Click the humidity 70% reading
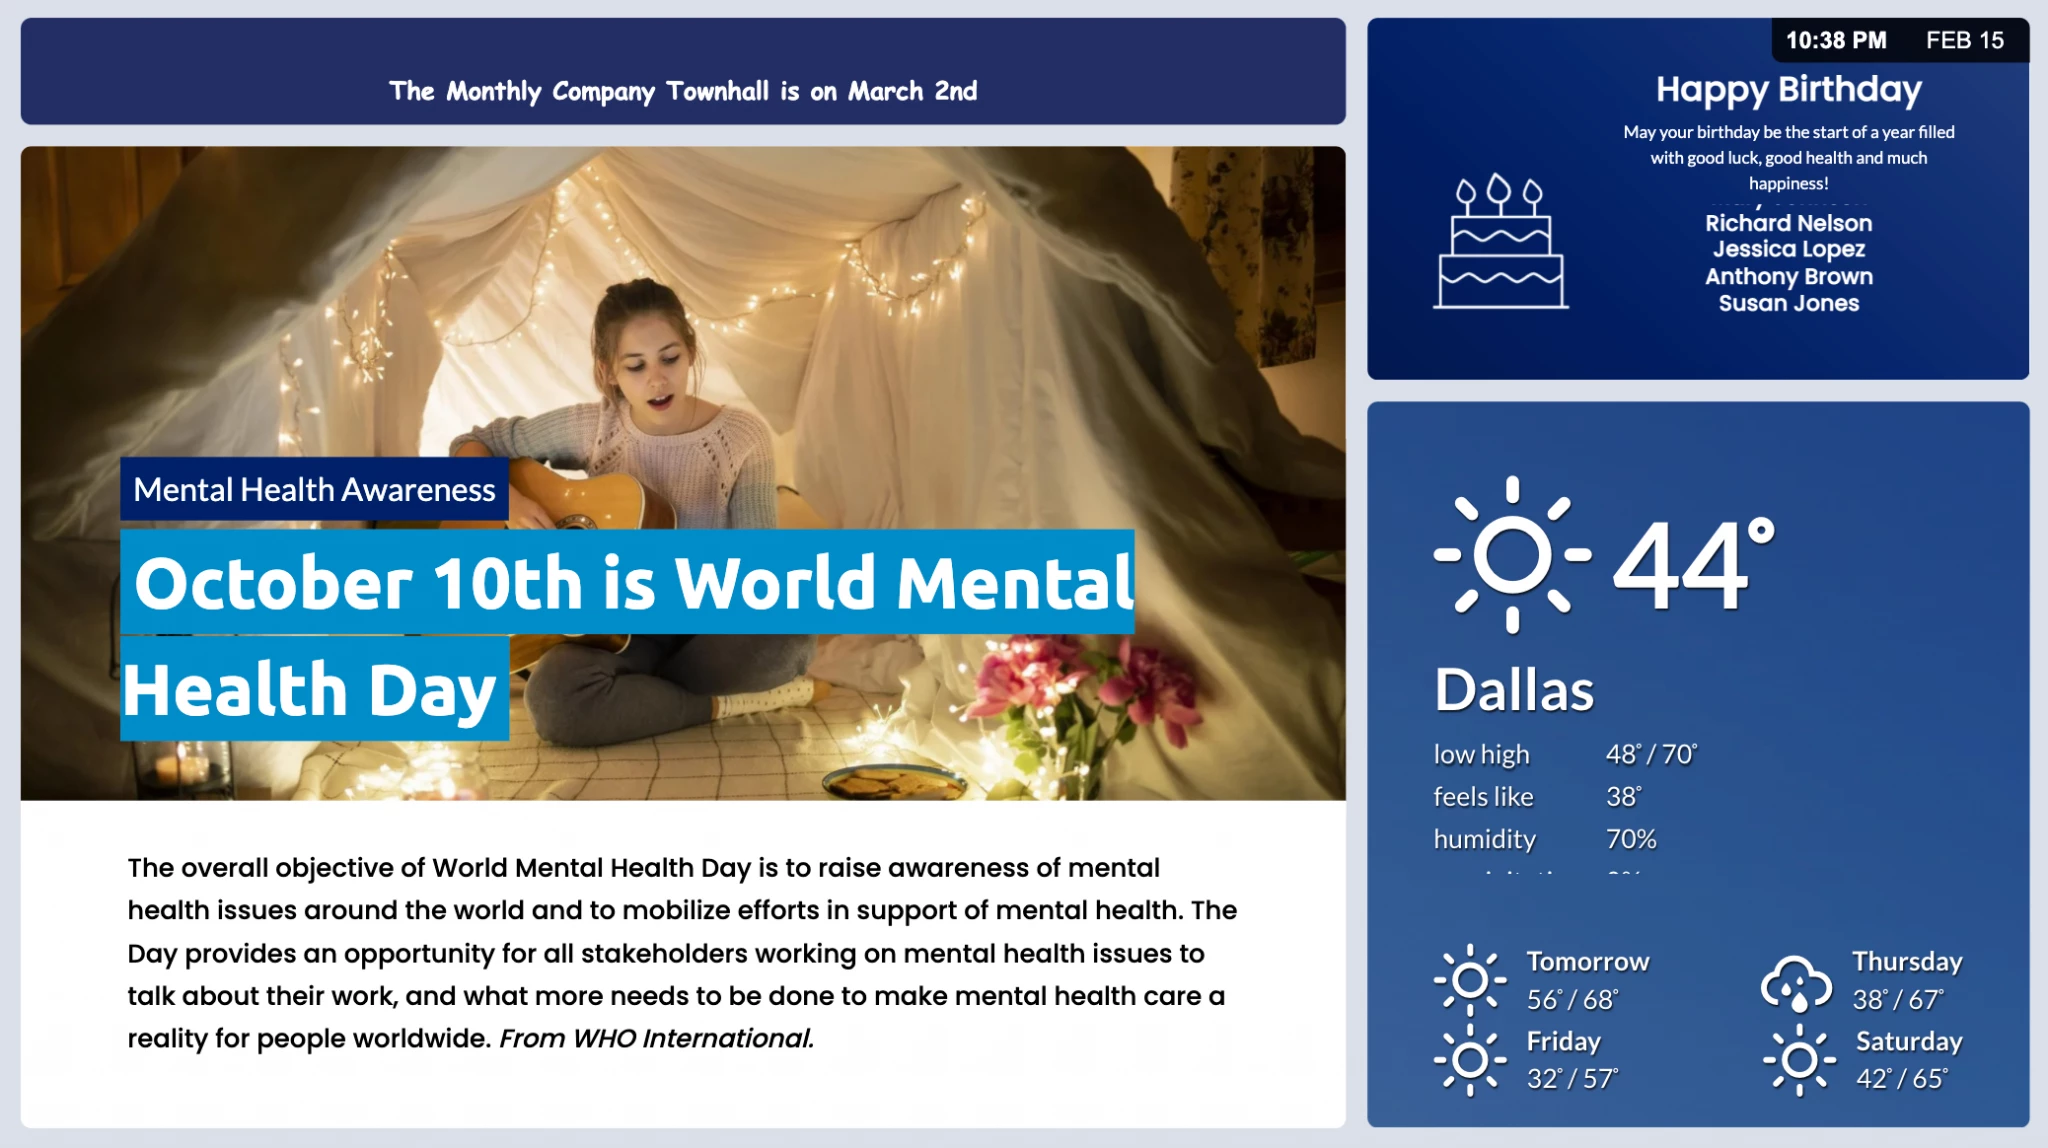 (1630, 839)
